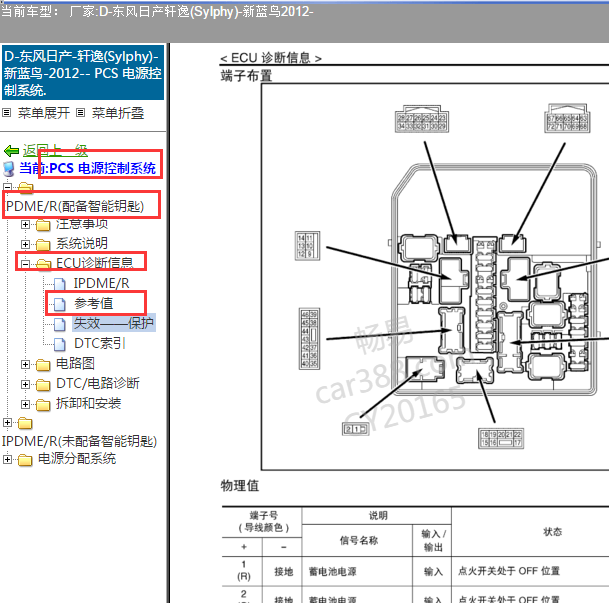This screenshot has width=609, height=603.
Task: Click the ECU诊断信息 open folder icon
Action: pyautogui.click(x=43, y=264)
